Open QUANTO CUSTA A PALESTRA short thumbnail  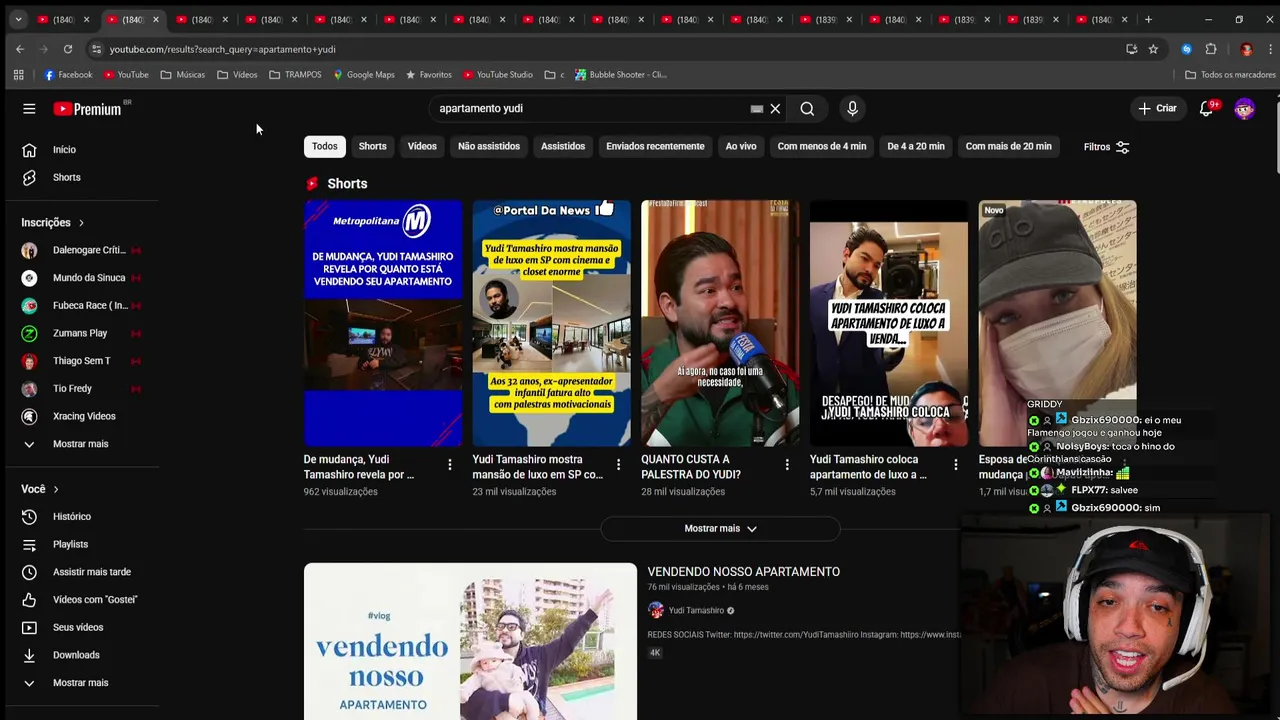tap(720, 323)
